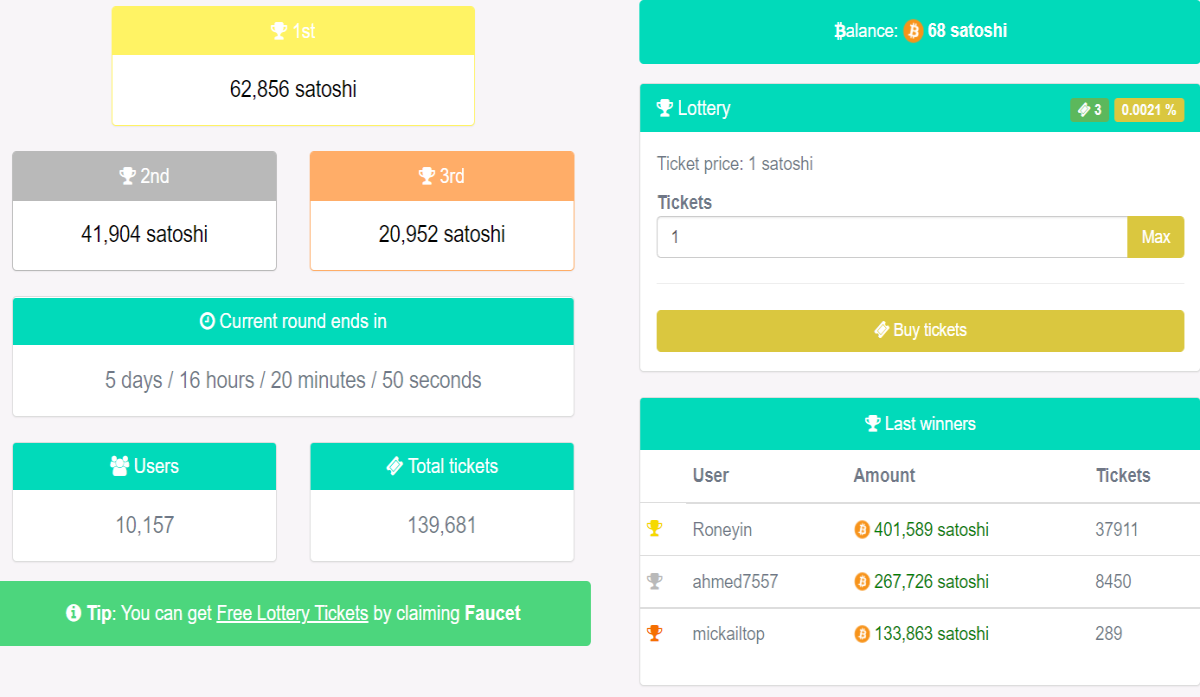Click the green ticket count badge showing 3

coord(1089,110)
